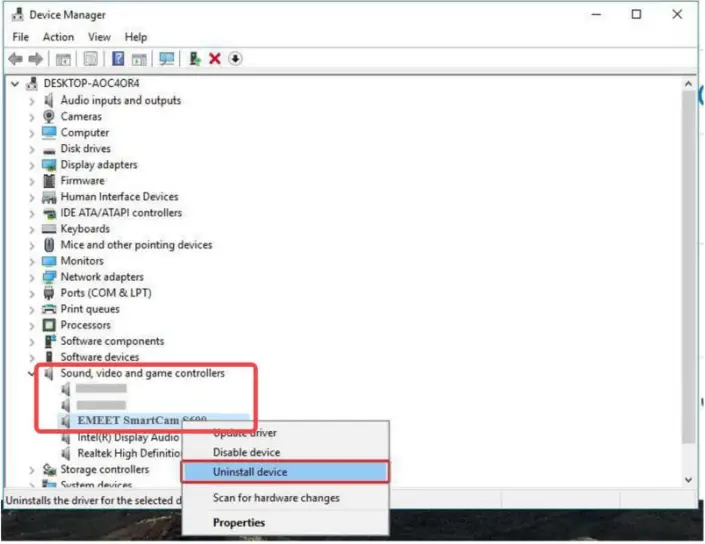Choose Uninstall device in context menu
Screen dimensions: 705x544
click(x=286, y=472)
